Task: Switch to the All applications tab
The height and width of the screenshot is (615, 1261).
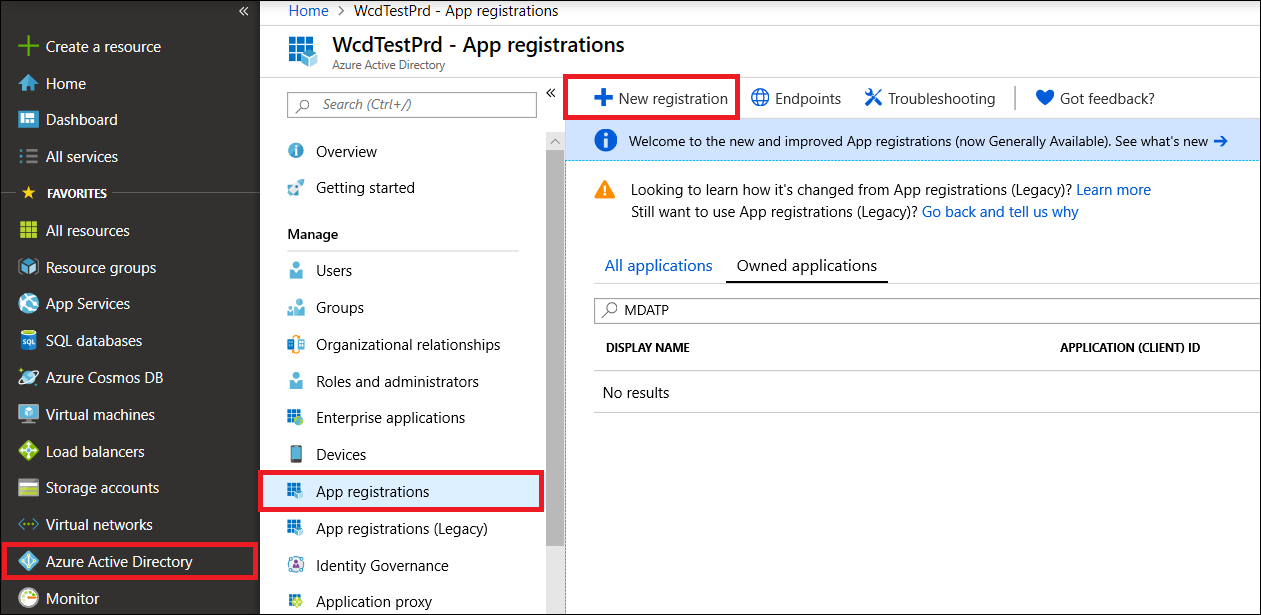Action: [658, 265]
